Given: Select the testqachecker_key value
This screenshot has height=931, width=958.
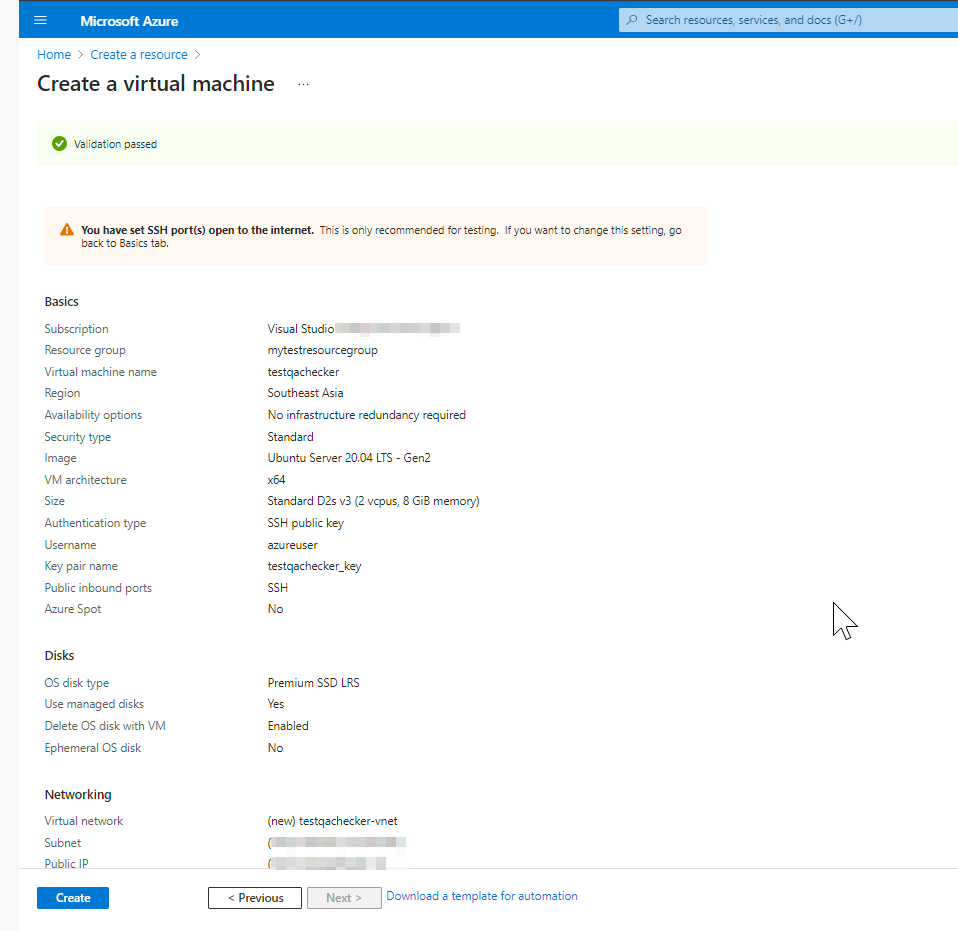Looking at the screenshot, I should pos(314,566).
